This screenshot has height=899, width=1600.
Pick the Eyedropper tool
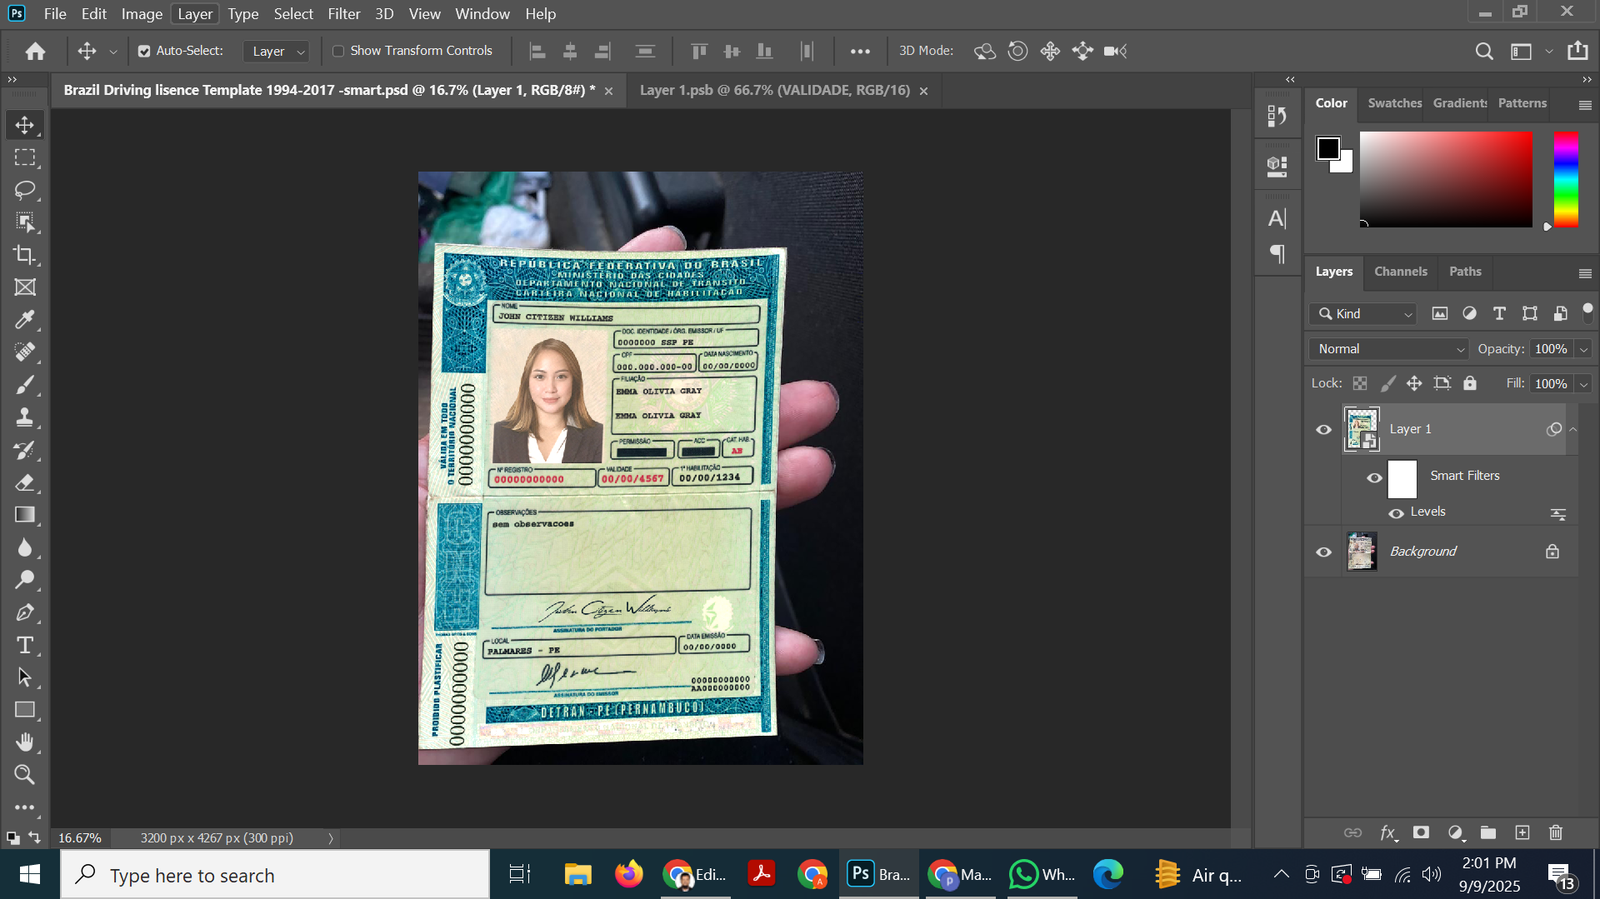point(25,320)
